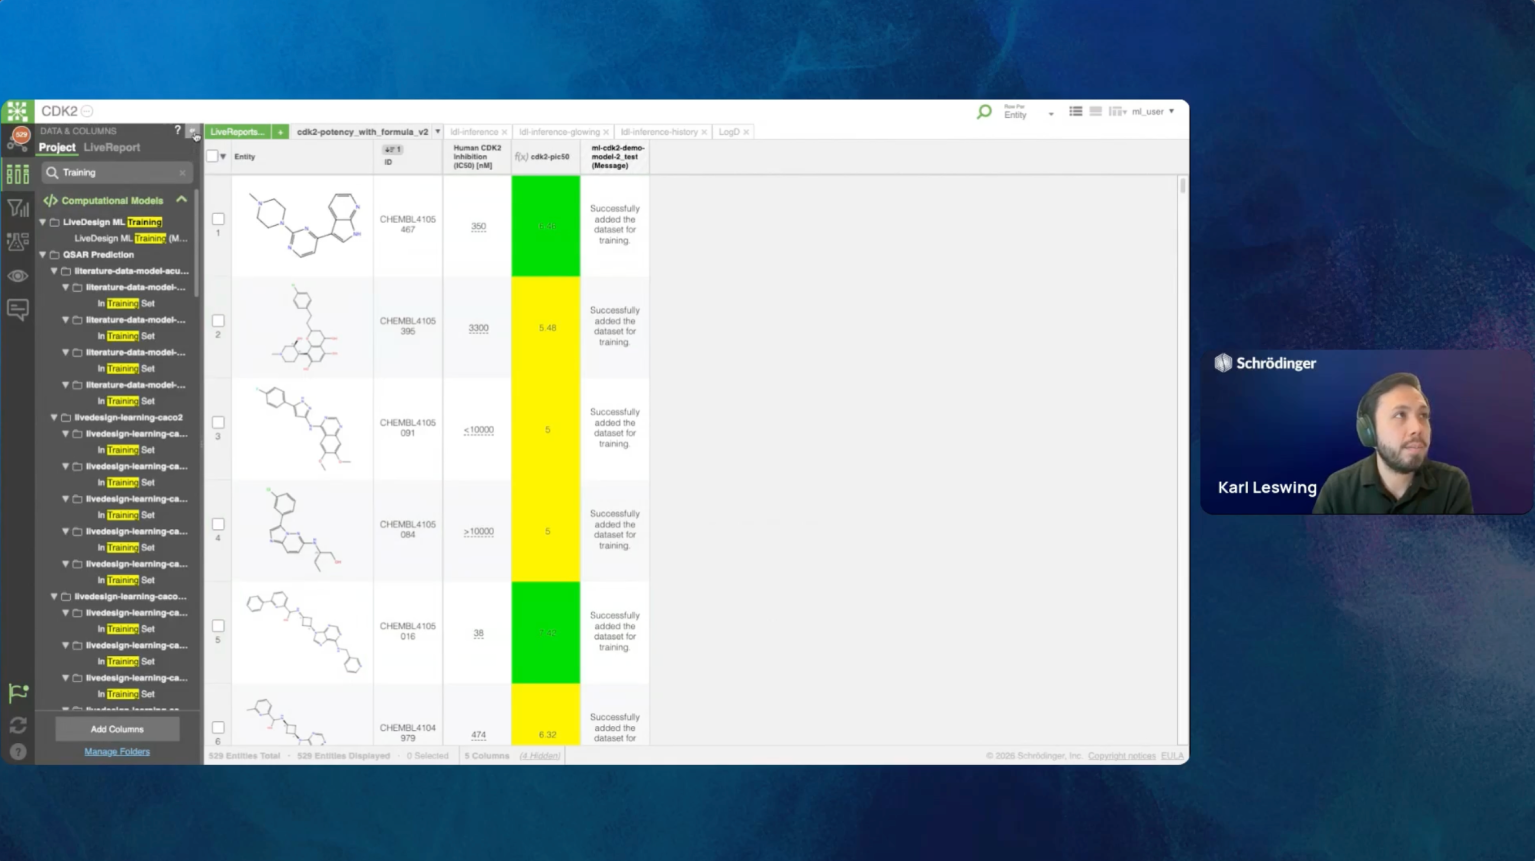The height and width of the screenshot is (861, 1535).
Task: Click the Training search input field
Action: coord(118,173)
